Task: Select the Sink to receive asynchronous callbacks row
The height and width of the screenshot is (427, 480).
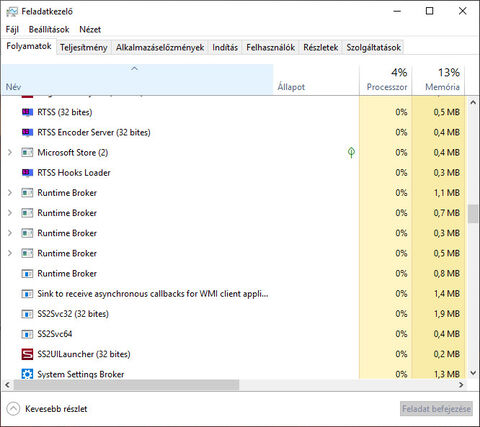Action: pos(233,294)
